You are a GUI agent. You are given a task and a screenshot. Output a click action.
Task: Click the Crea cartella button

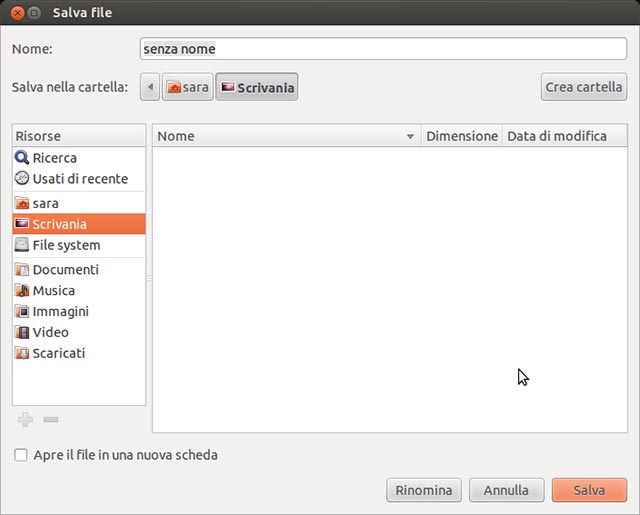[x=584, y=87]
